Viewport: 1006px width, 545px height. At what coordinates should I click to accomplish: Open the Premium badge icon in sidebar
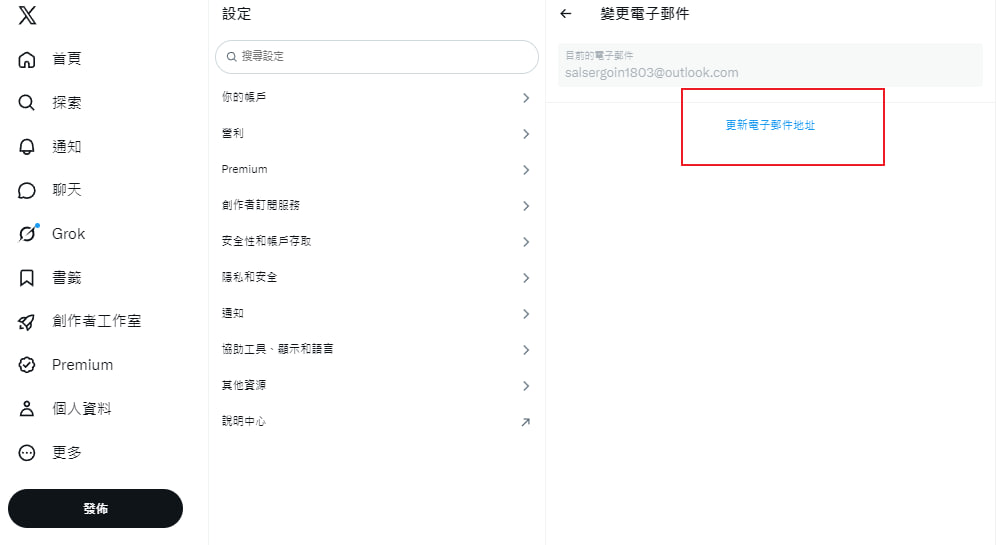tap(27, 365)
